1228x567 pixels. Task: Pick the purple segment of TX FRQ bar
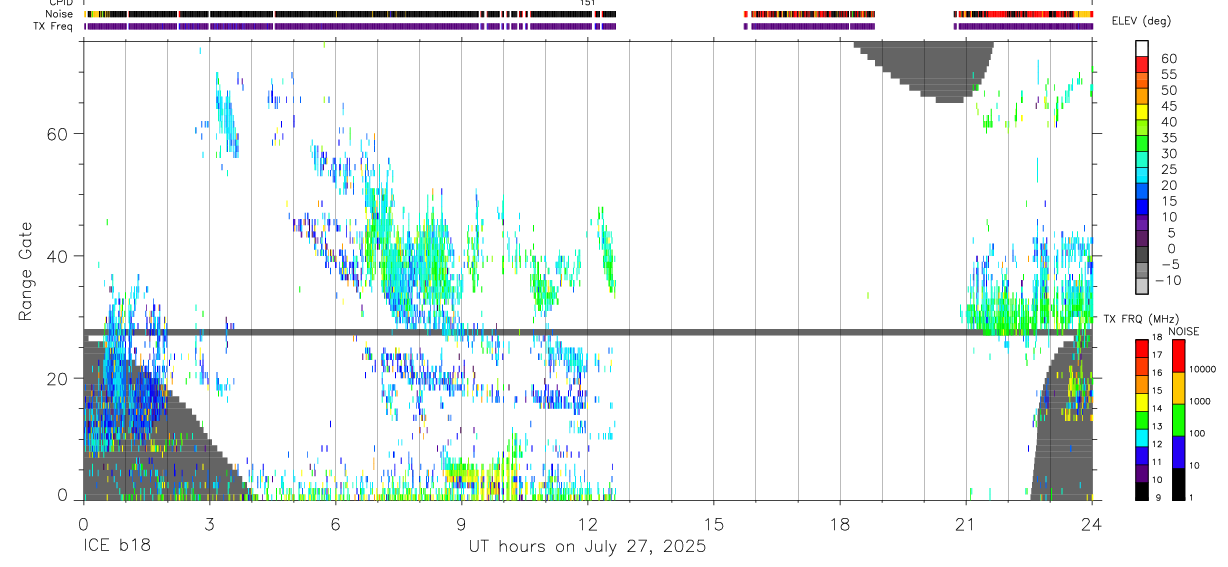click(x=1142, y=473)
